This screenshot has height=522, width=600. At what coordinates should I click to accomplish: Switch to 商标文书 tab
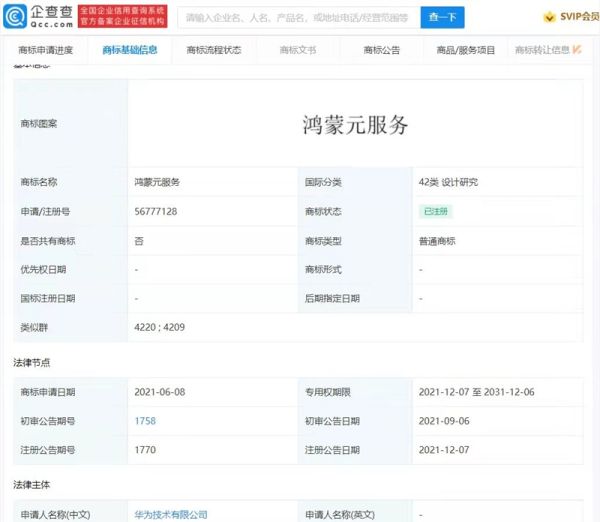[x=298, y=50]
